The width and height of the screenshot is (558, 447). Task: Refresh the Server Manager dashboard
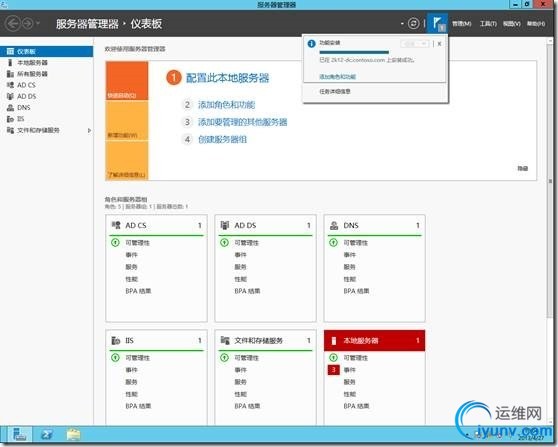[x=413, y=23]
